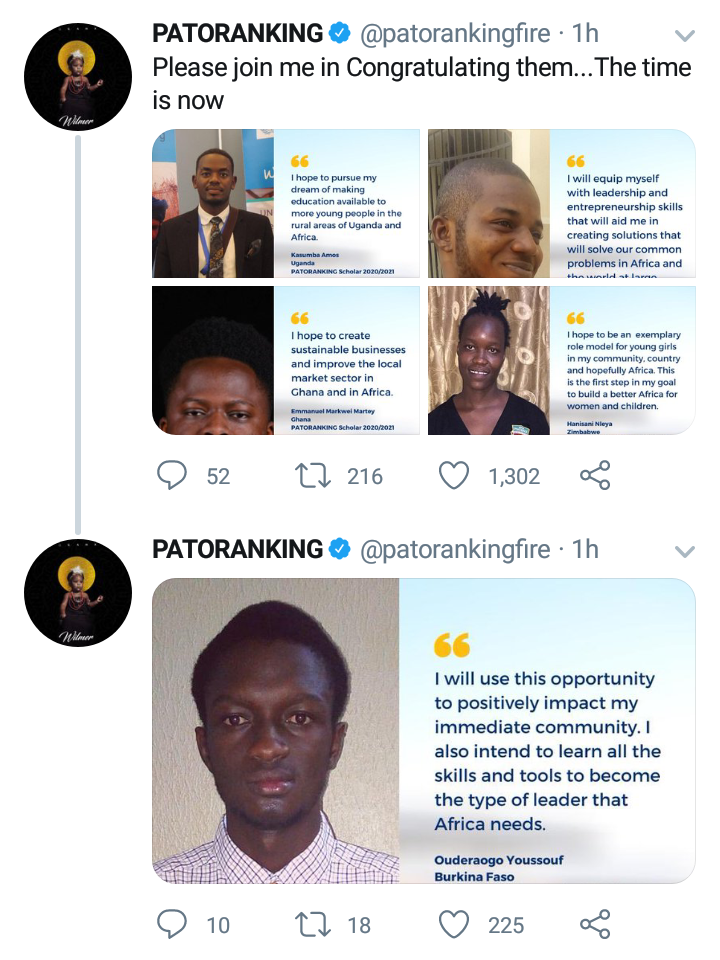Open the first tweet's @patorankingfire handle
Screen dimensions: 720x960
click(x=455, y=34)
